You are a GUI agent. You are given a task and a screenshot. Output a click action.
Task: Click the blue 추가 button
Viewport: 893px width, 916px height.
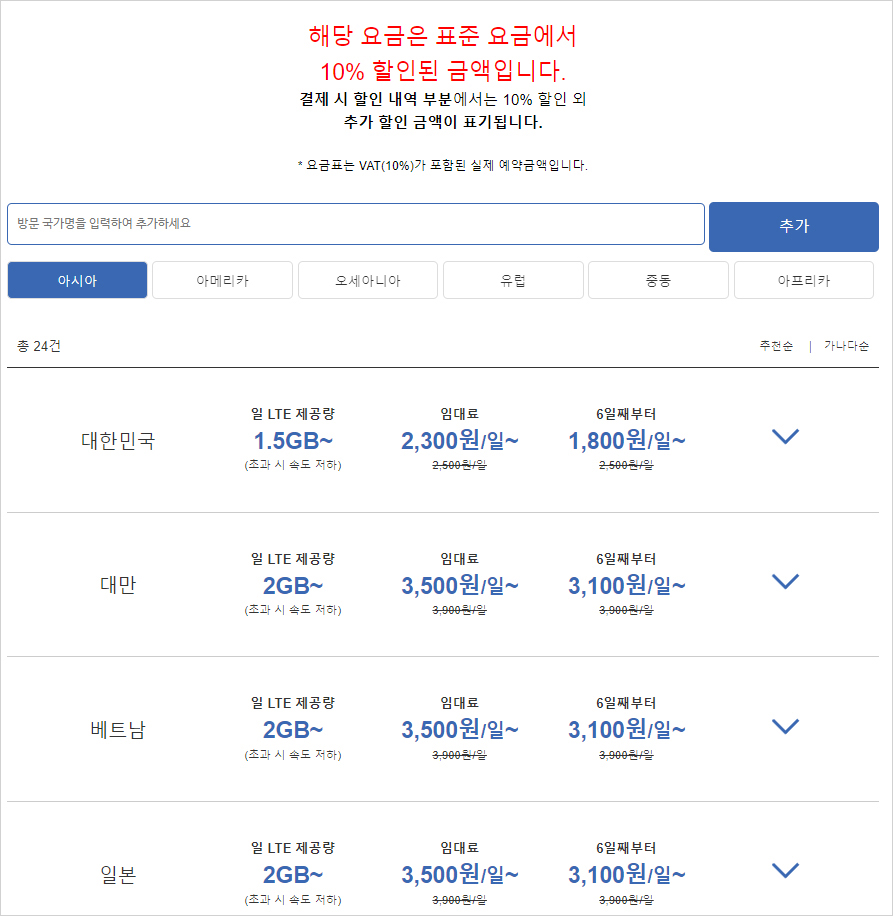(794, 227)
